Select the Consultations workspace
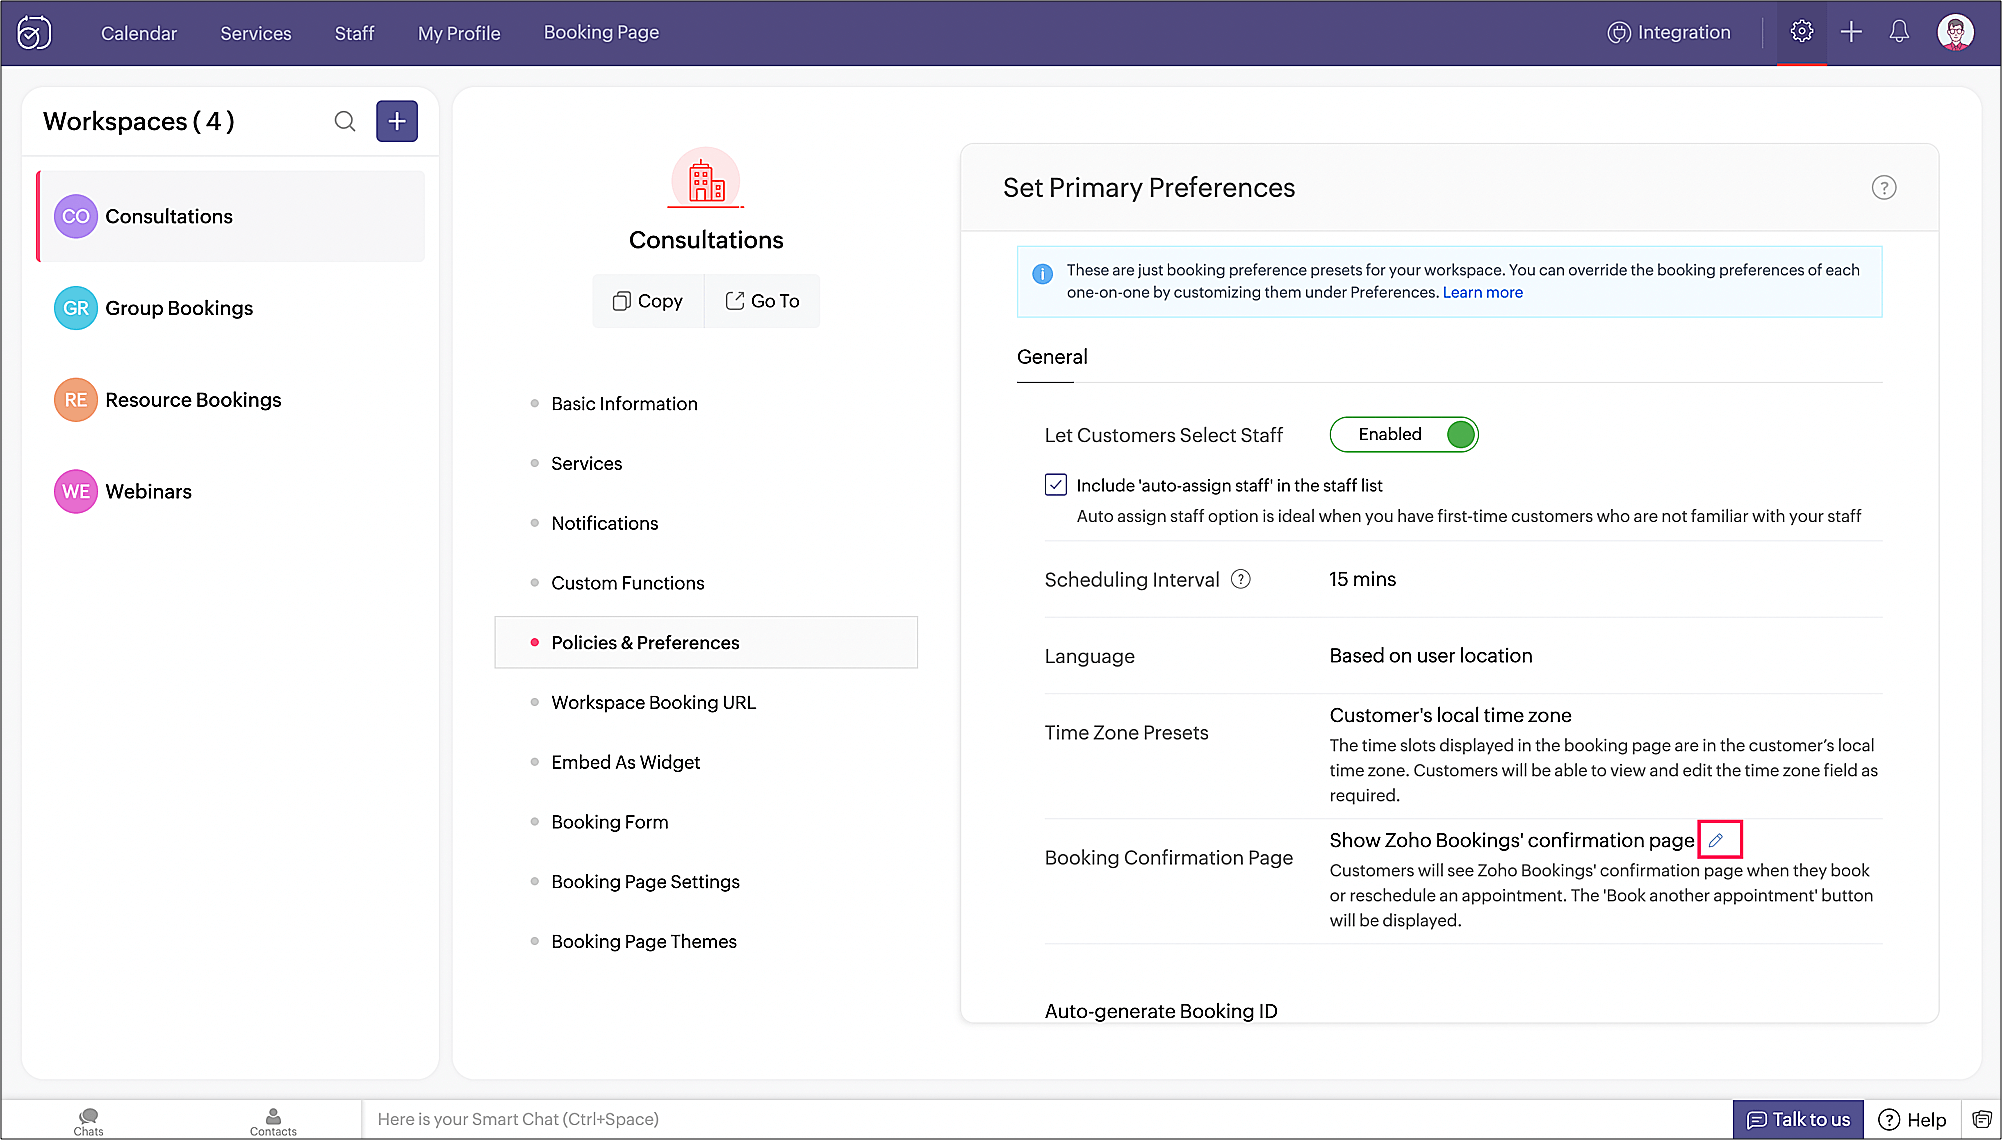Image resolution: width=2002 pixels, height=1140 pixels. (x=231, y=216)
